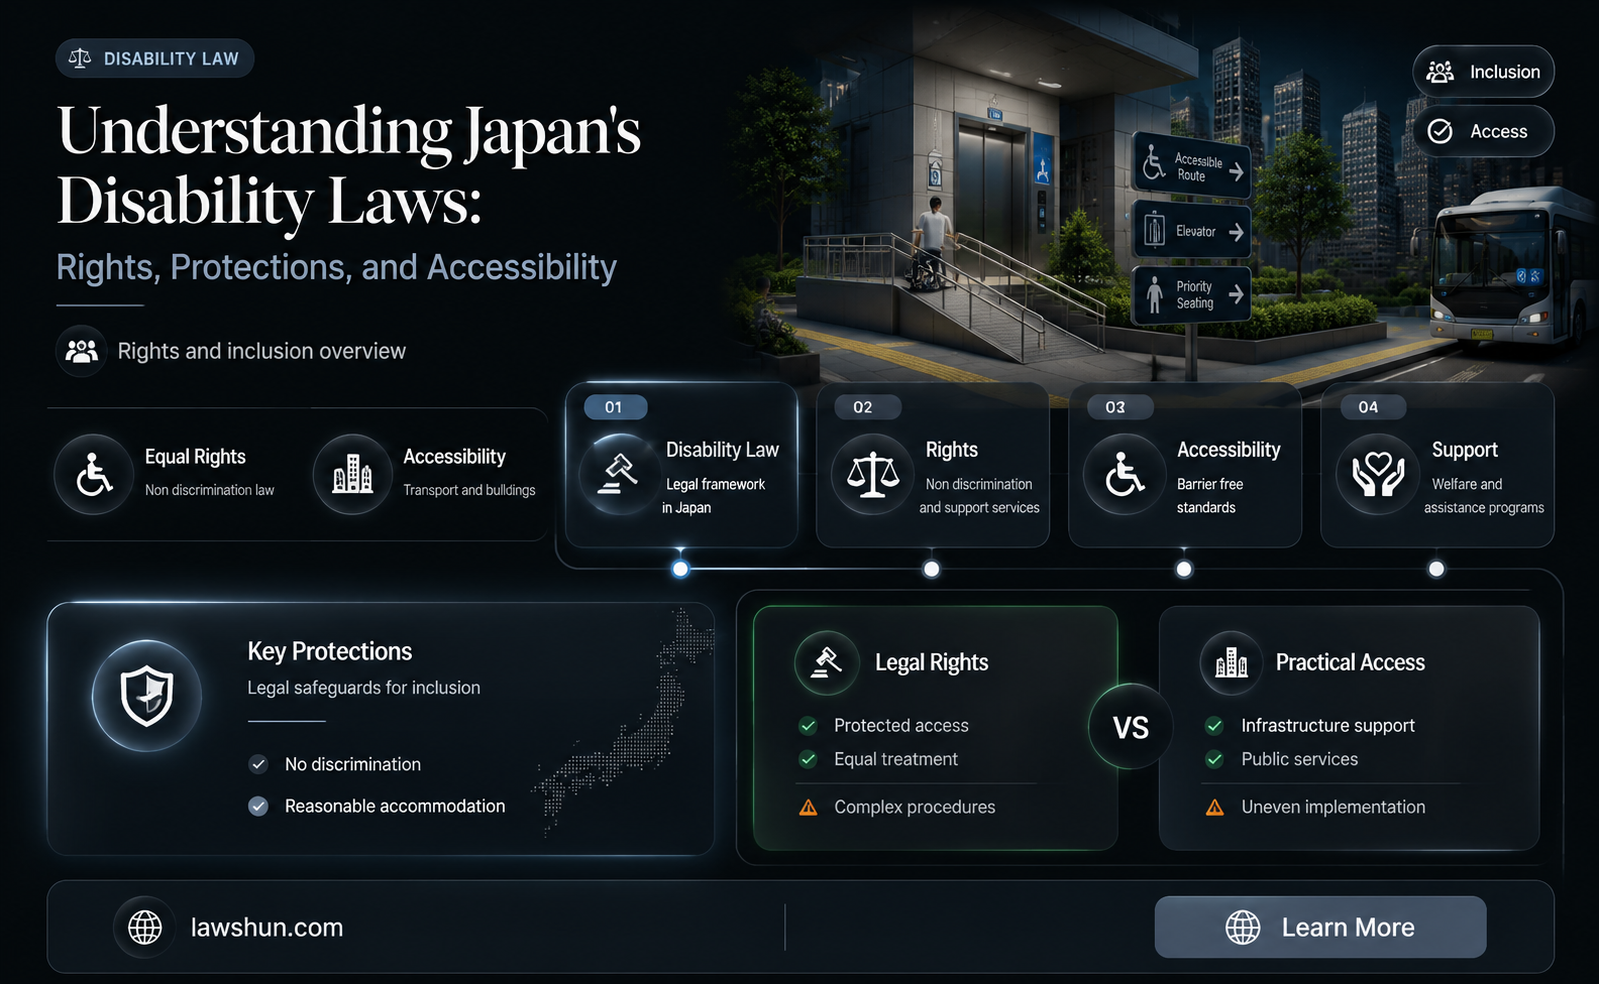Click the Key Protections heading

[x=330, y=652]
